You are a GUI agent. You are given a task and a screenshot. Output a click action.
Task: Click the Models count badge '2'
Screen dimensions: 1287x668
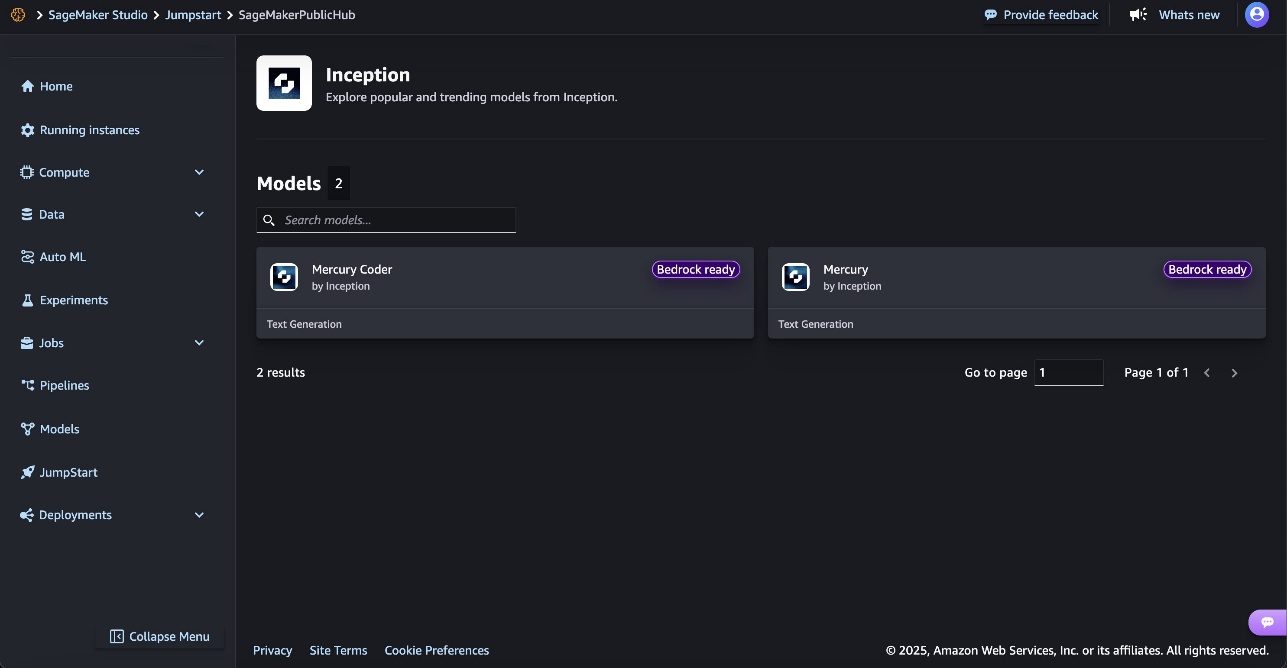pos(339,183)
